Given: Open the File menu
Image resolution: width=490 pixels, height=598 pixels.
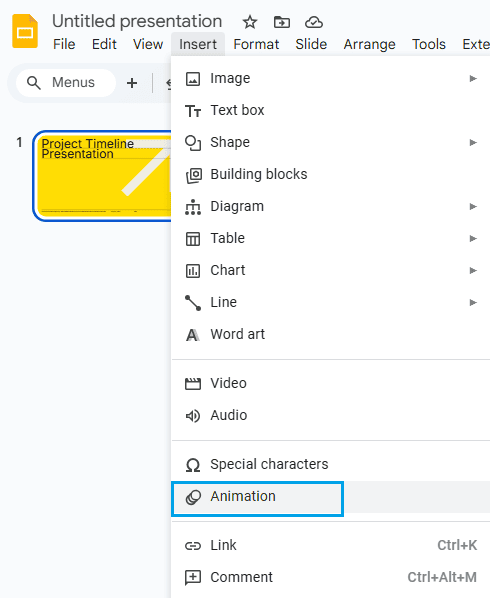Looking at the screenshot, I should tap(64, 44).
